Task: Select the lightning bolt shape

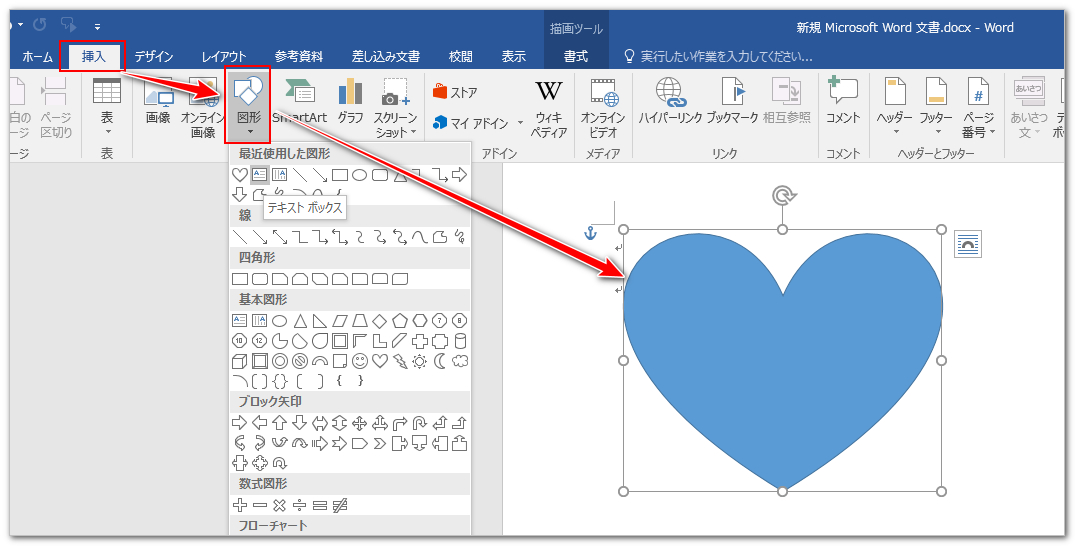Action: coord(400,361)
